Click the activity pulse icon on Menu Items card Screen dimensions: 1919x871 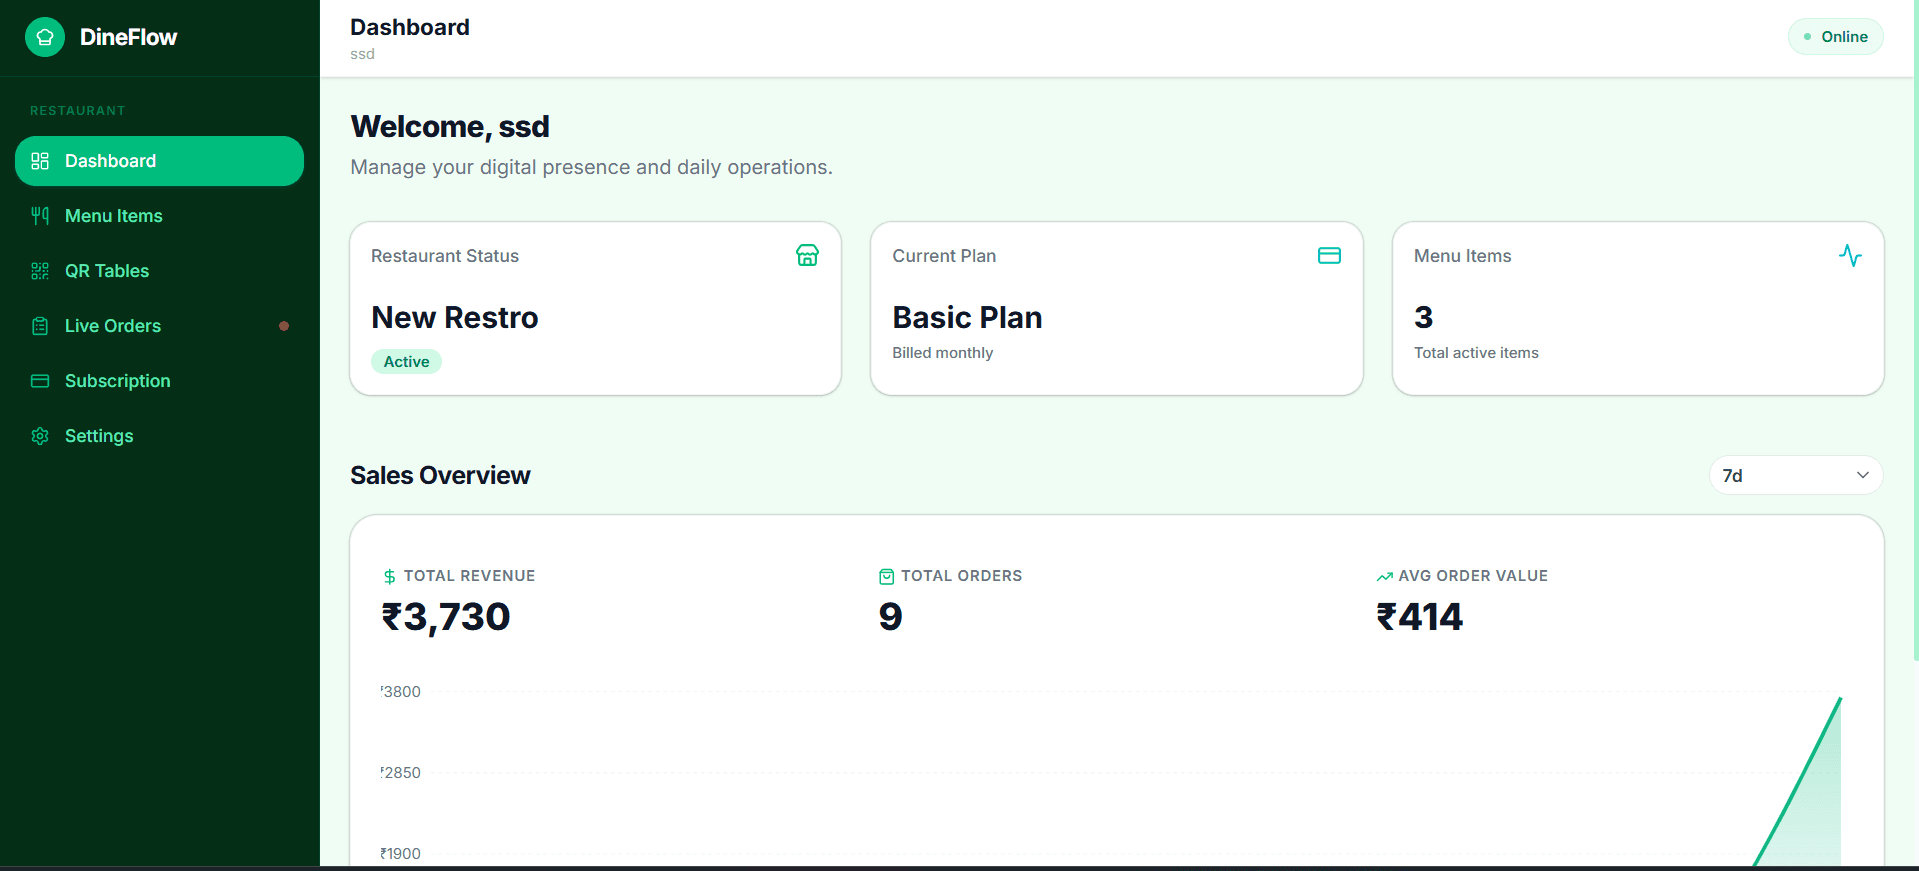pos(1851,255)
